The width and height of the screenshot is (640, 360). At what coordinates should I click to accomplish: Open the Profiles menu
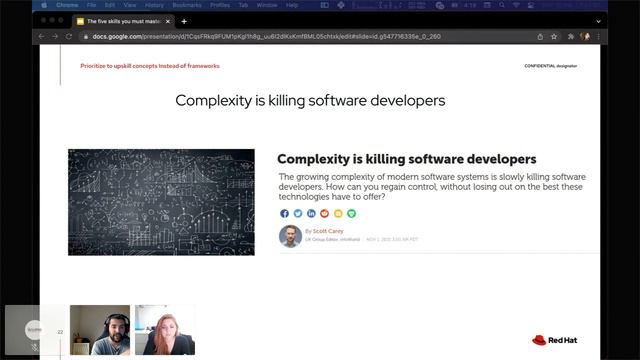[x=220, y=5]
